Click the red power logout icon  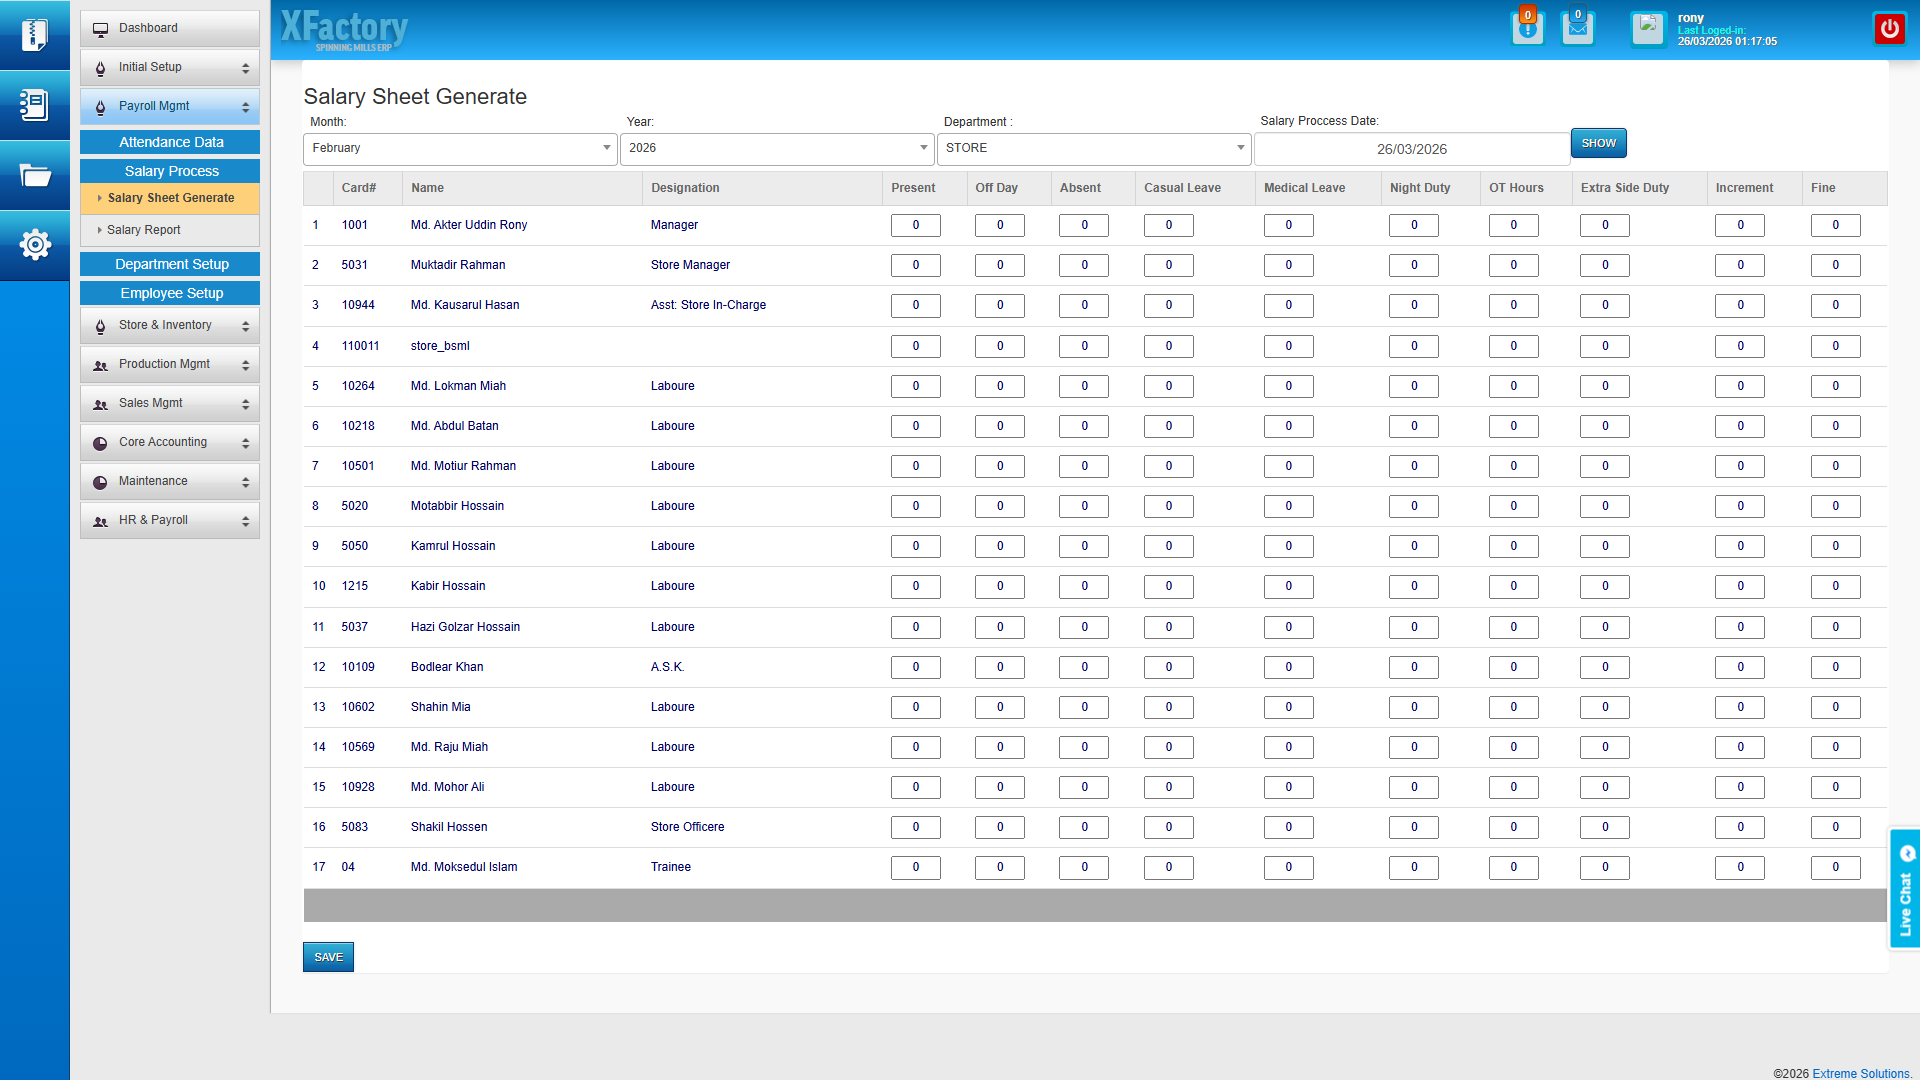tap(1889, 28)
